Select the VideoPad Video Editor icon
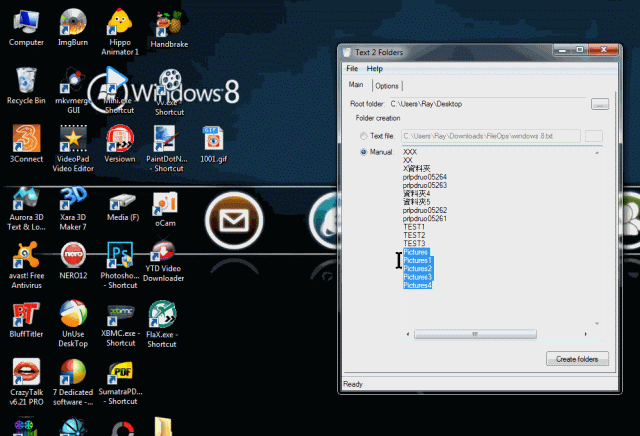Image resolution: width=640 pixels, height=436 pixels. pyautogui.click(x=73, y=149)
